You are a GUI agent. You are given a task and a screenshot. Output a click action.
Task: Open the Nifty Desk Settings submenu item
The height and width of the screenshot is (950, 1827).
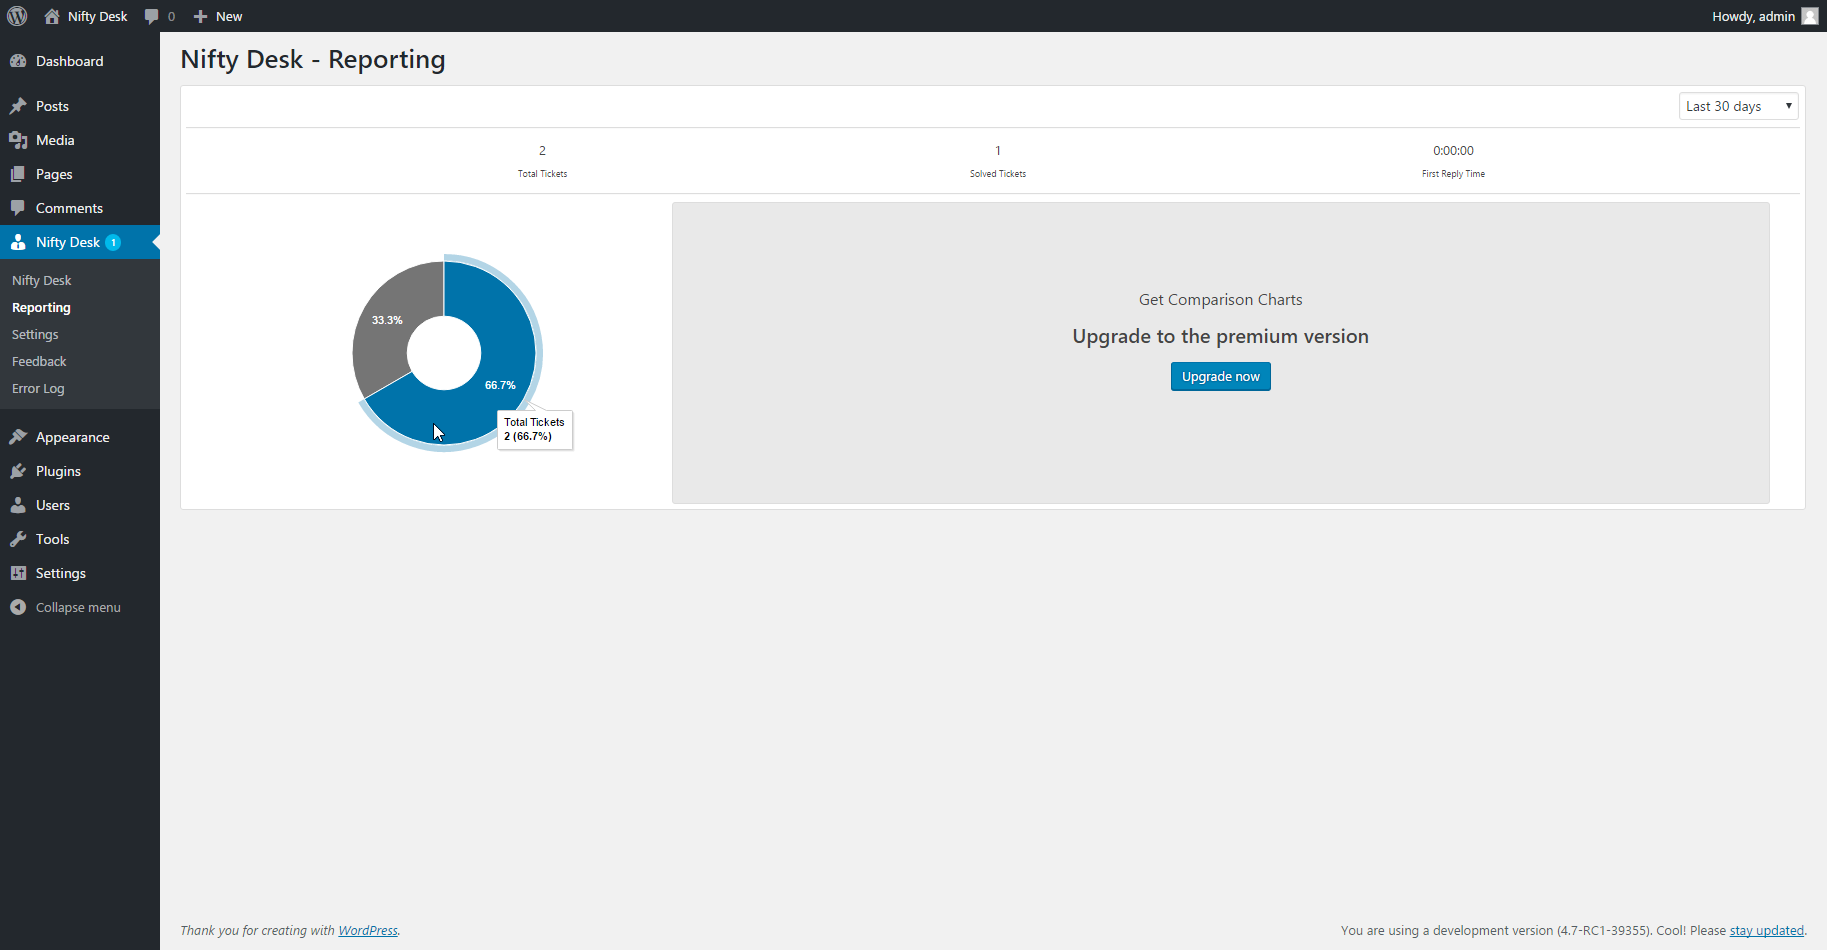35,335
